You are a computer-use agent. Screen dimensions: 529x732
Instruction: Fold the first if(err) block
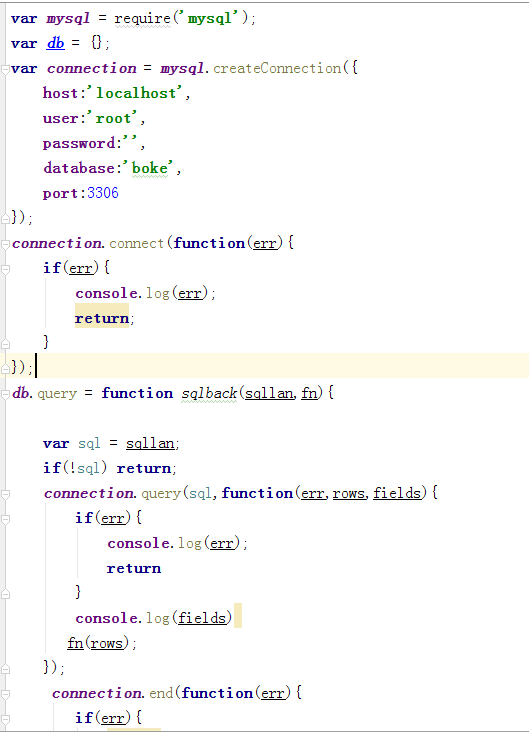tap(5, 269)
